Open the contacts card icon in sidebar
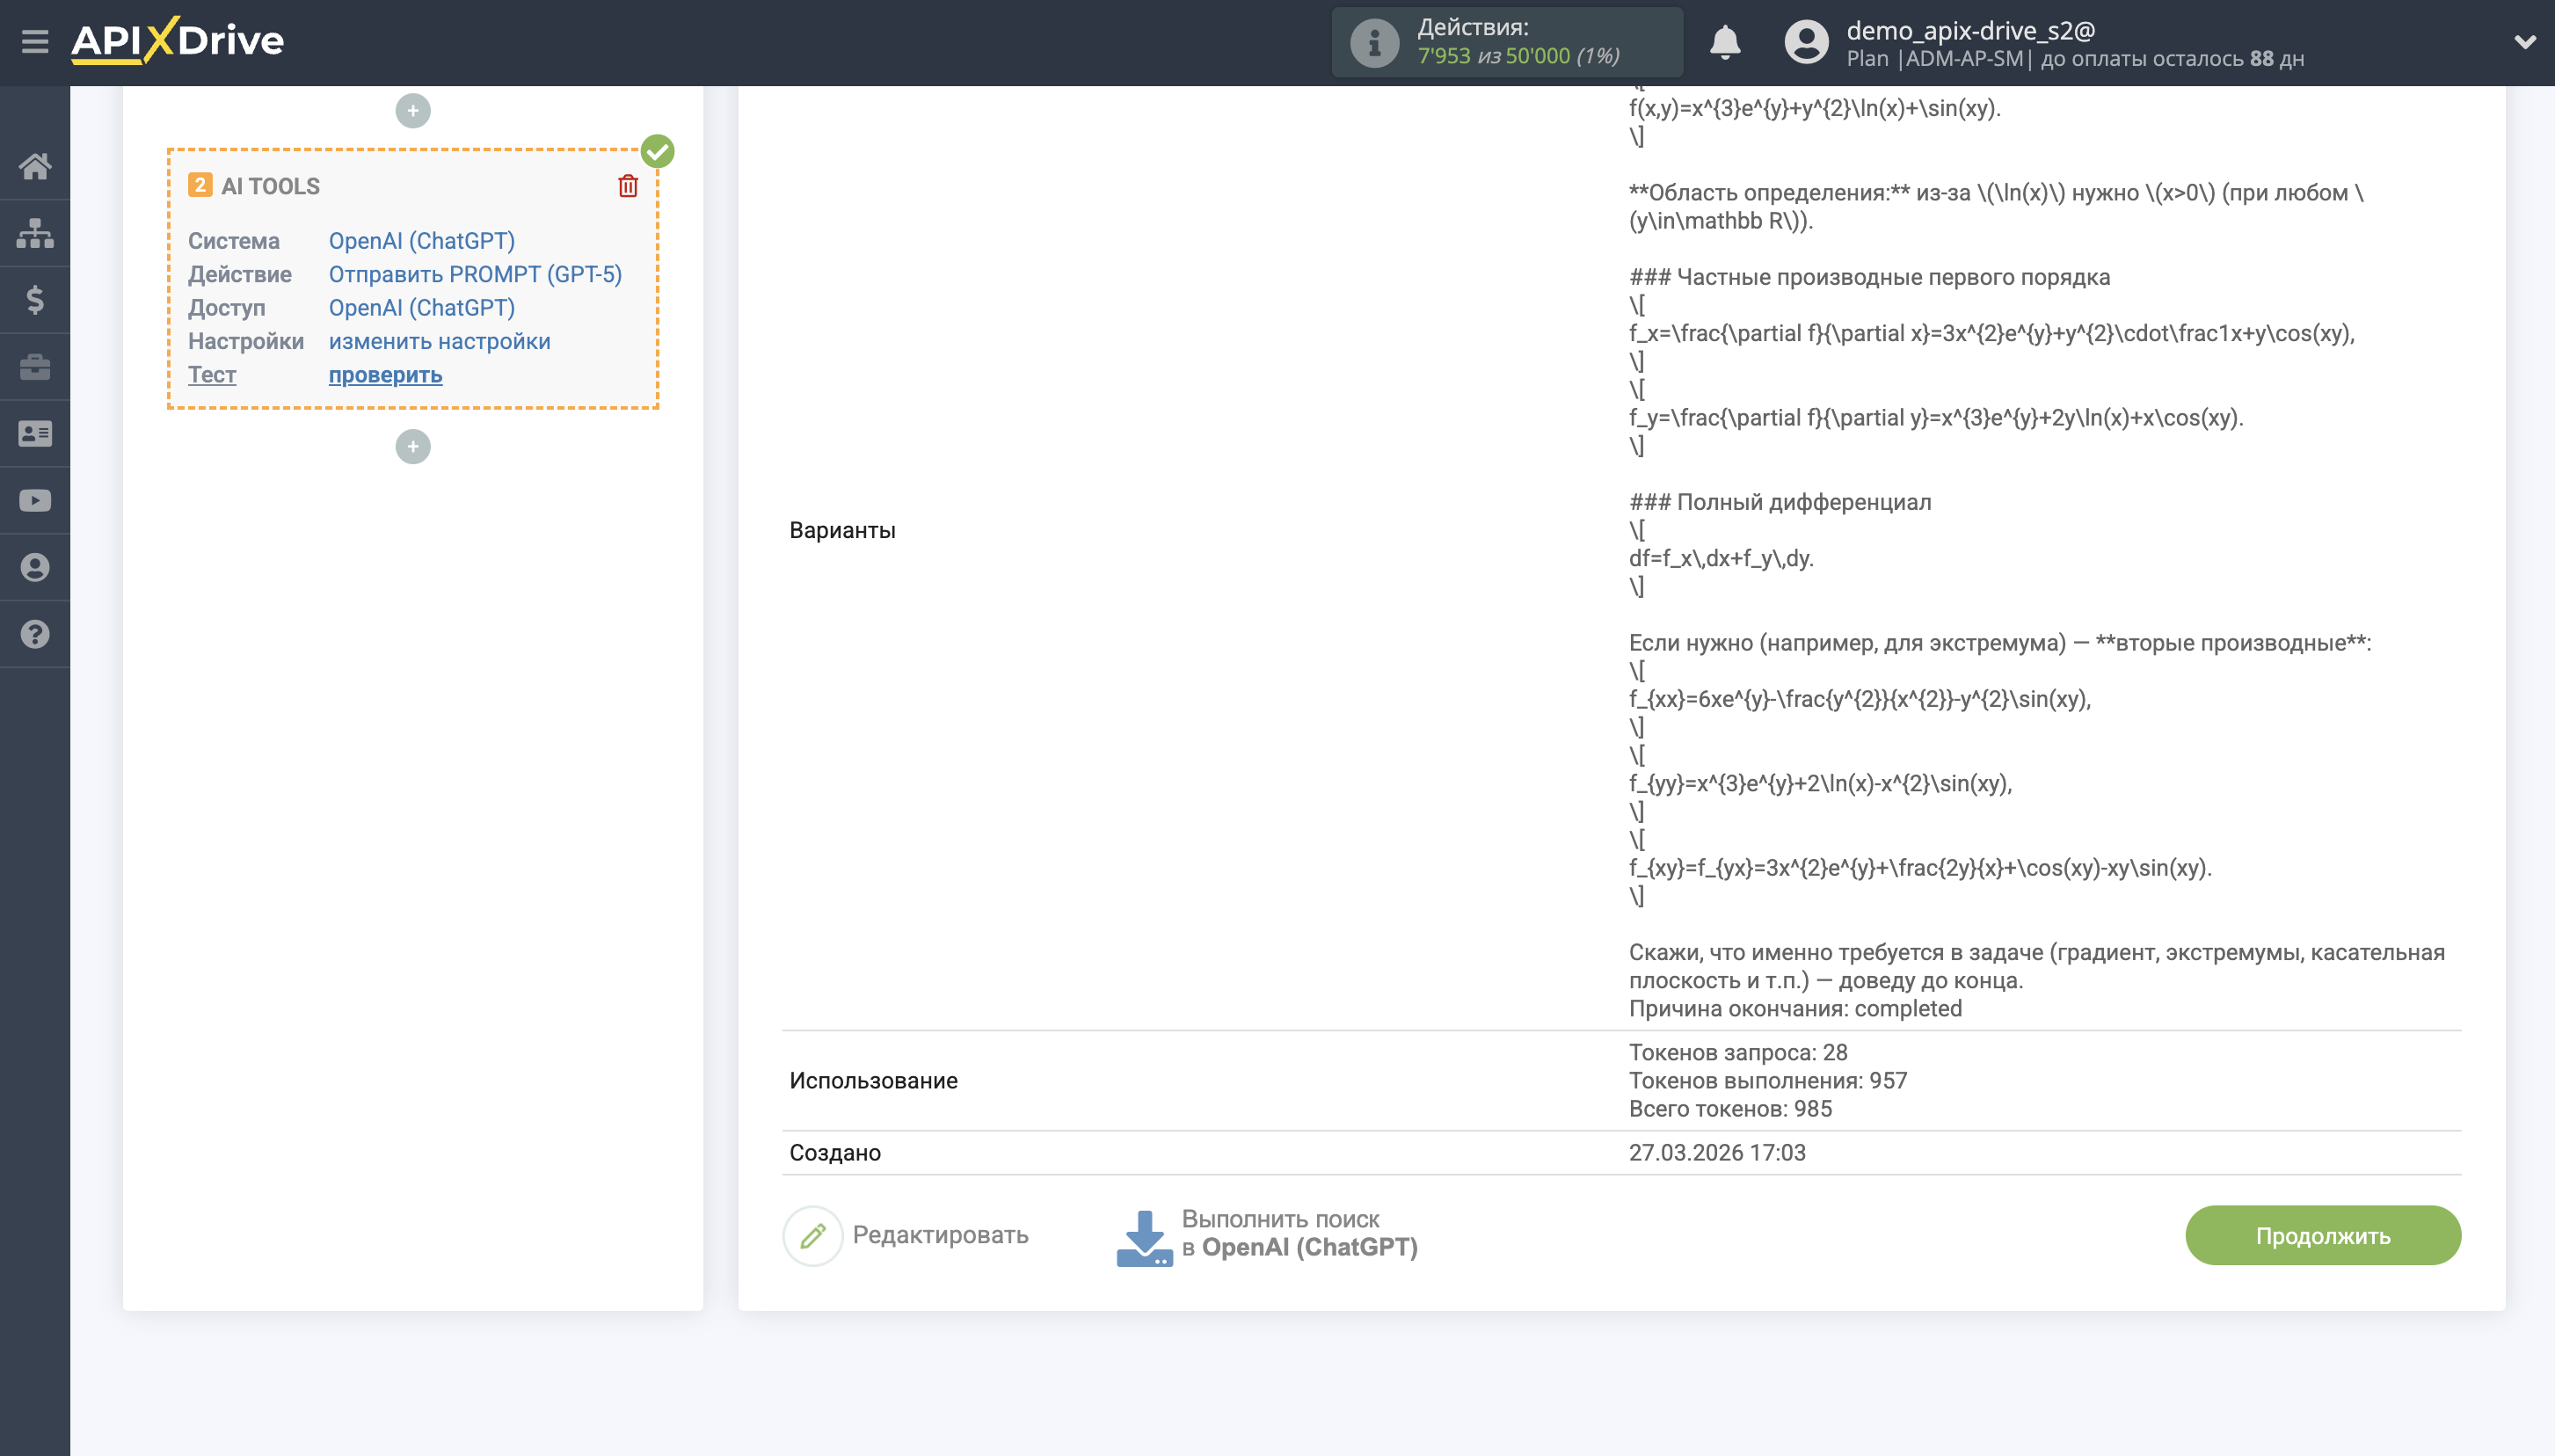The height and width of the screenshot is (1456, 2555). (36, 433)
